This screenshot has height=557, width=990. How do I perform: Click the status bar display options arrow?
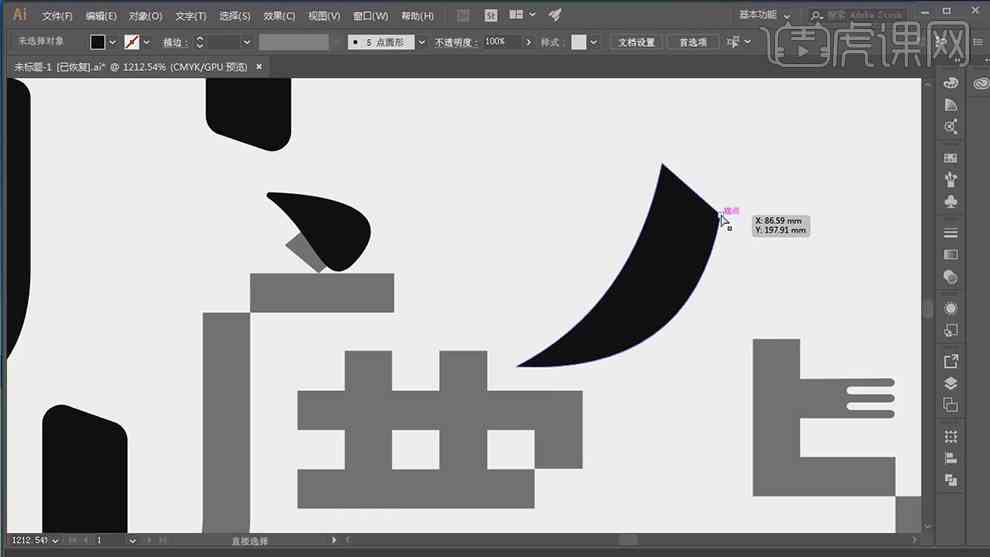click(x=333, y=540)
